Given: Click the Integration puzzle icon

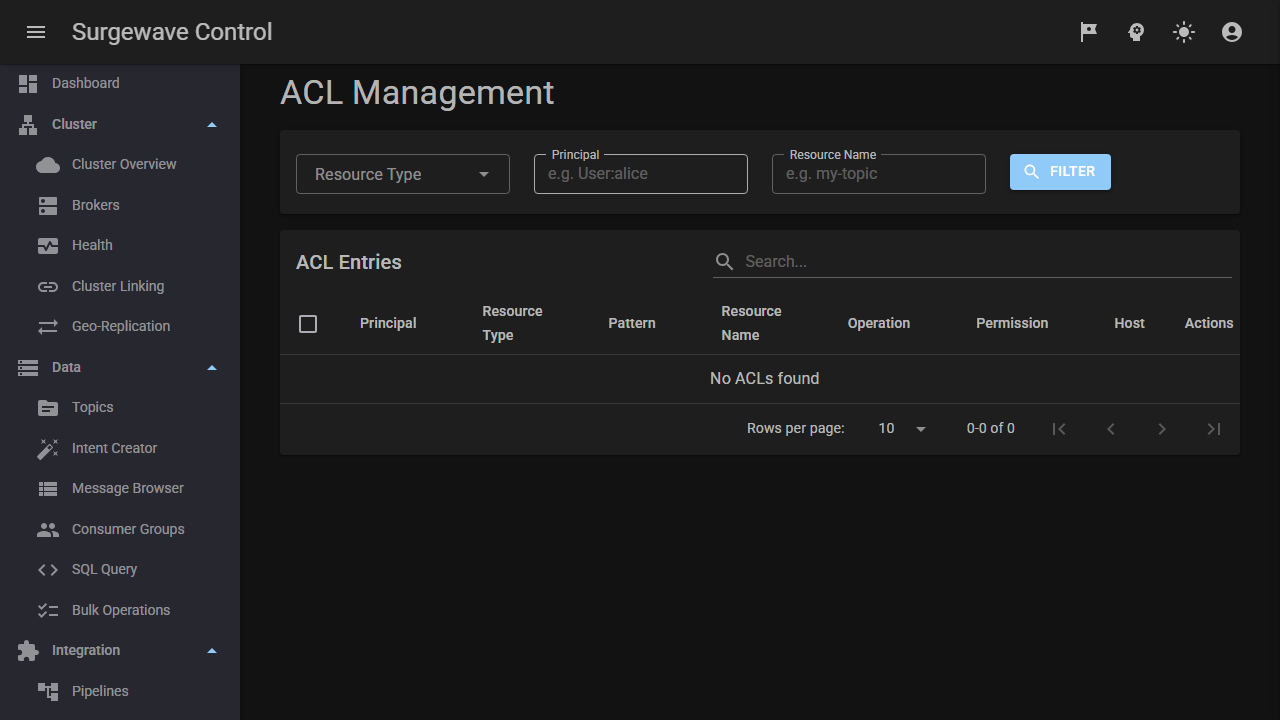Looking at the screenshot, I should [x=28, y=651].
